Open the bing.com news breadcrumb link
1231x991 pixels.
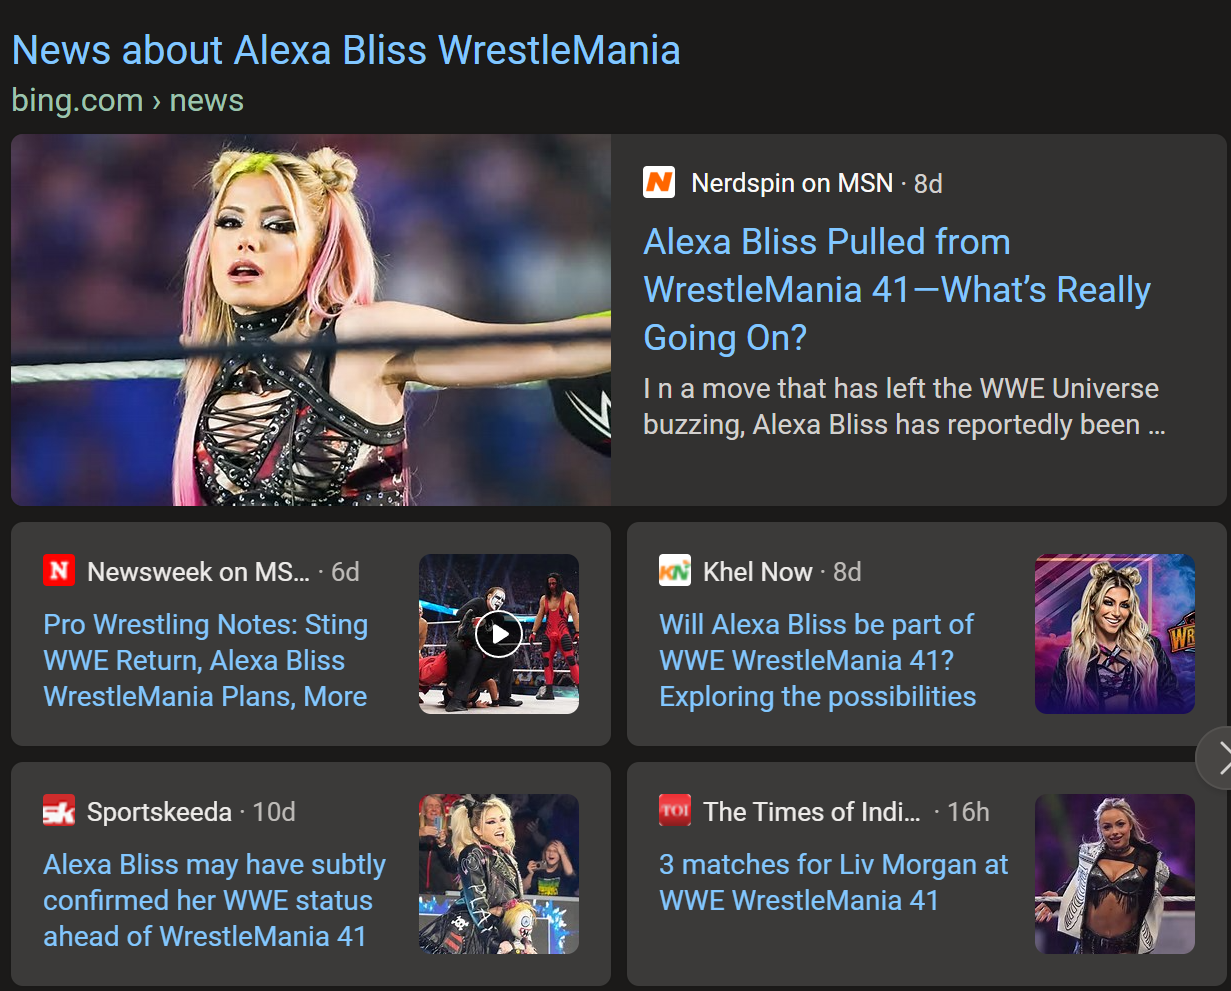coord(127,101)
